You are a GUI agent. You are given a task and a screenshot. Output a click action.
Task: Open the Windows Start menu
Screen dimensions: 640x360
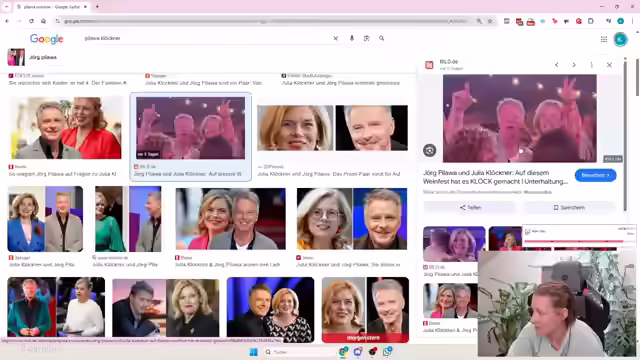(x=253, y=352)
